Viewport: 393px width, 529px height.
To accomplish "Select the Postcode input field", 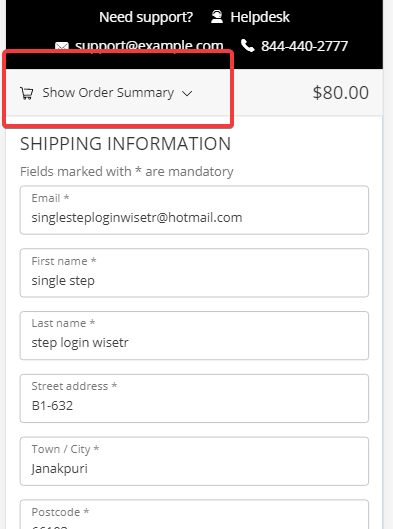I will coord(194,514).
